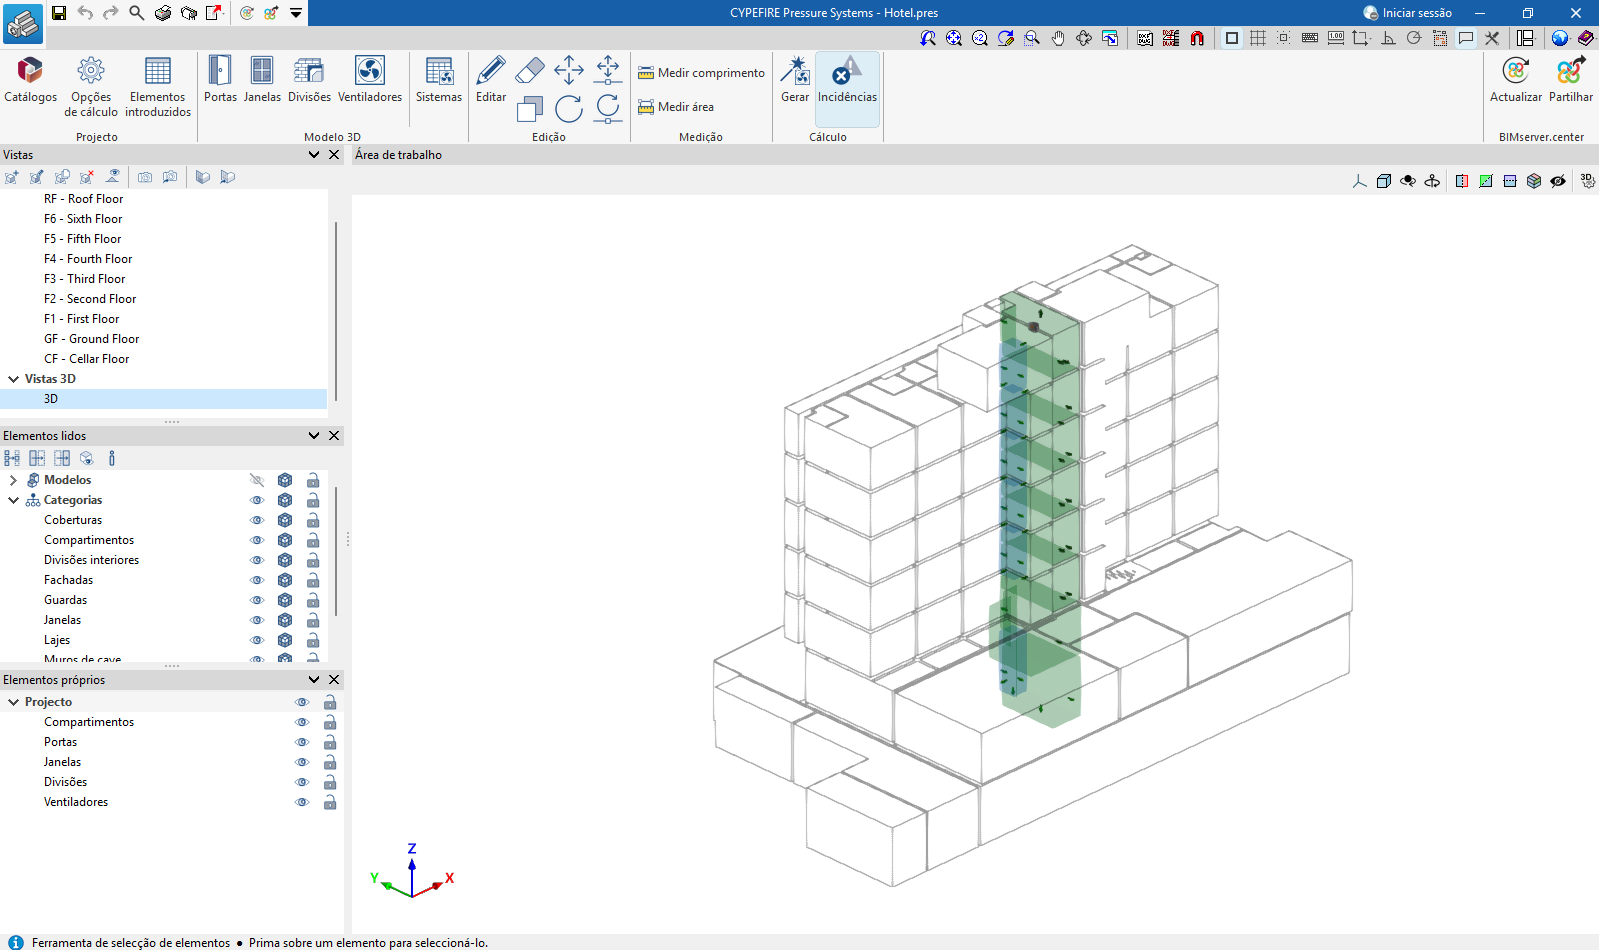This screenshot has height=950, width=1599.
Task: Click Medir comprimento button
Action: 701,73
